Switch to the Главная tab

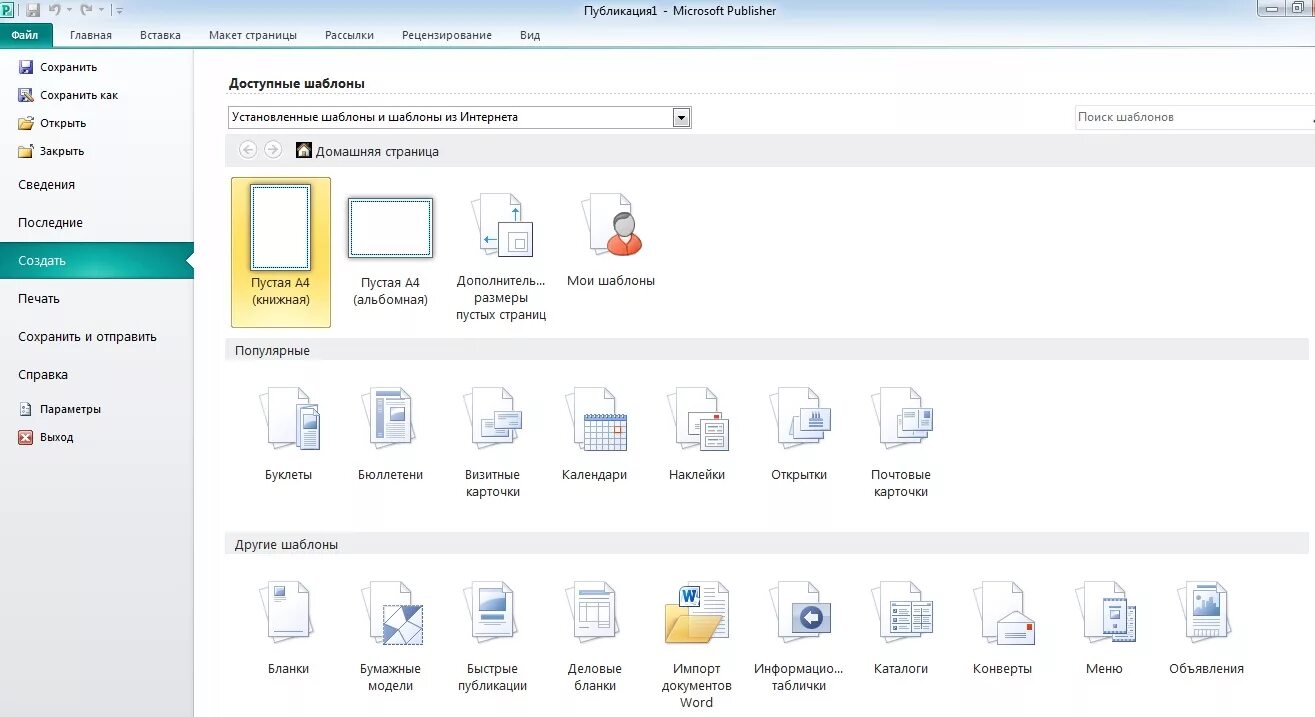click(91, 34)
